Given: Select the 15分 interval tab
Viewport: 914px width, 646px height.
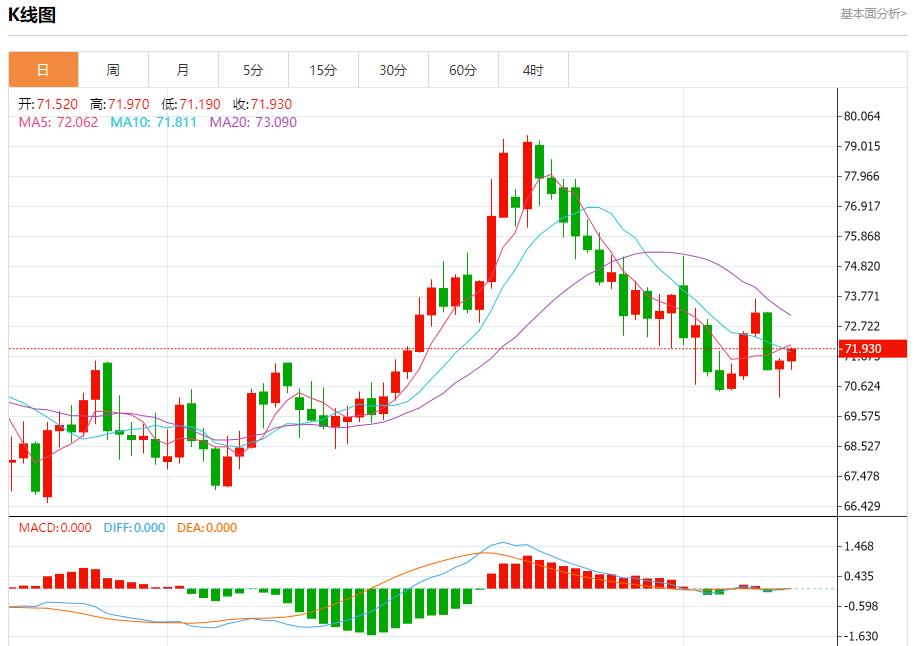Looking at the screenshot, I should tap(323, 70).
